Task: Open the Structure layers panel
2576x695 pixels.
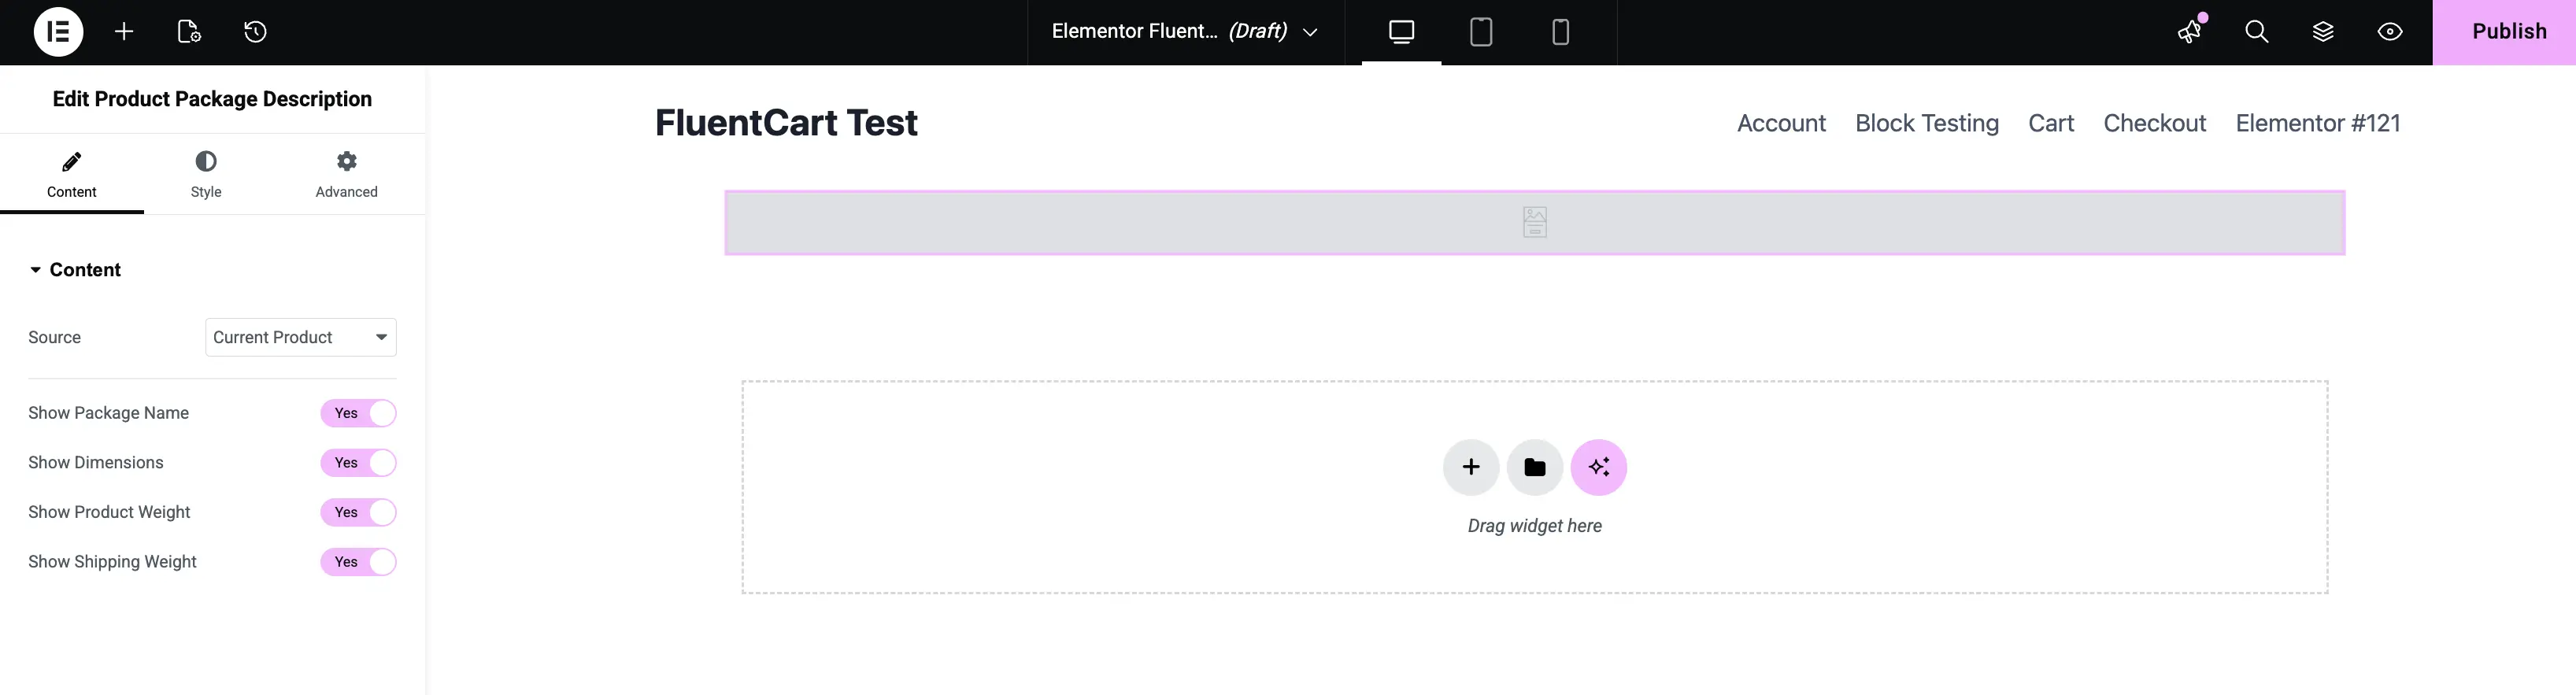Action: point(2323,32)
